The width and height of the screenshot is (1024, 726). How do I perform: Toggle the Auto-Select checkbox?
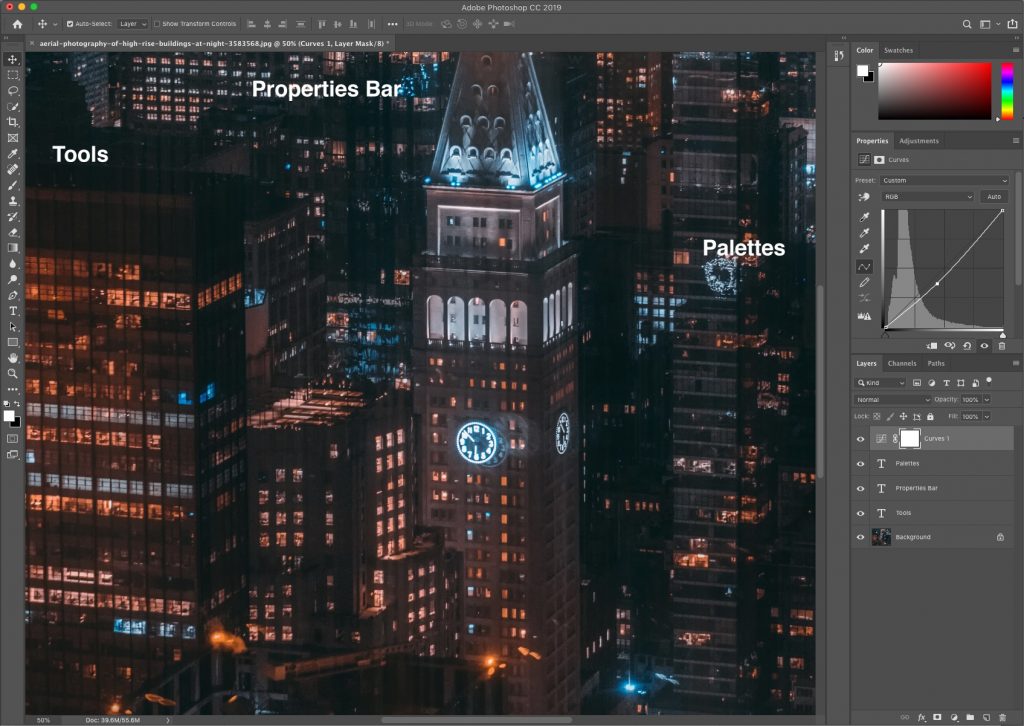coord(70,24)
